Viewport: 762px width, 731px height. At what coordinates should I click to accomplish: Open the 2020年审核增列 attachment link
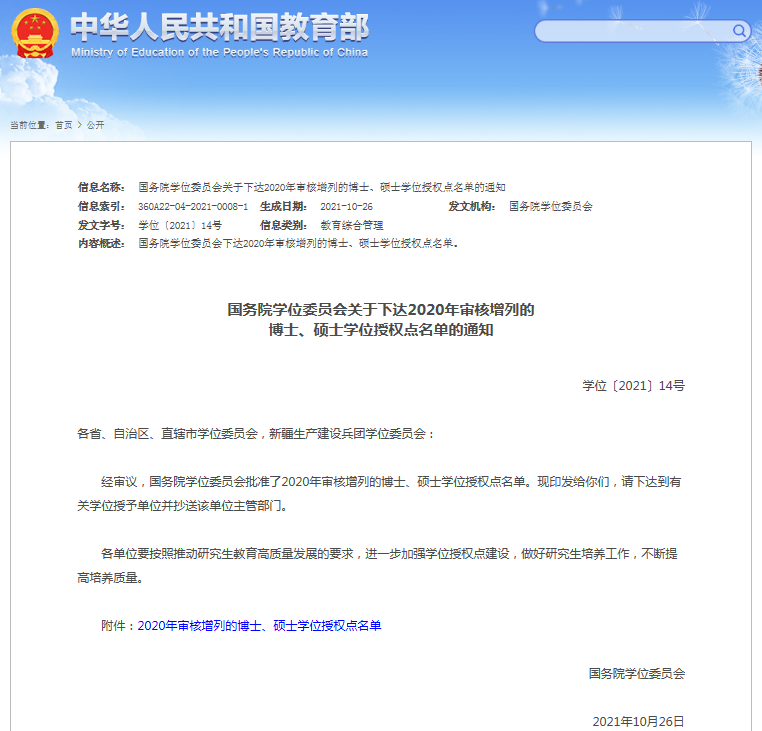tap(259, 625)
